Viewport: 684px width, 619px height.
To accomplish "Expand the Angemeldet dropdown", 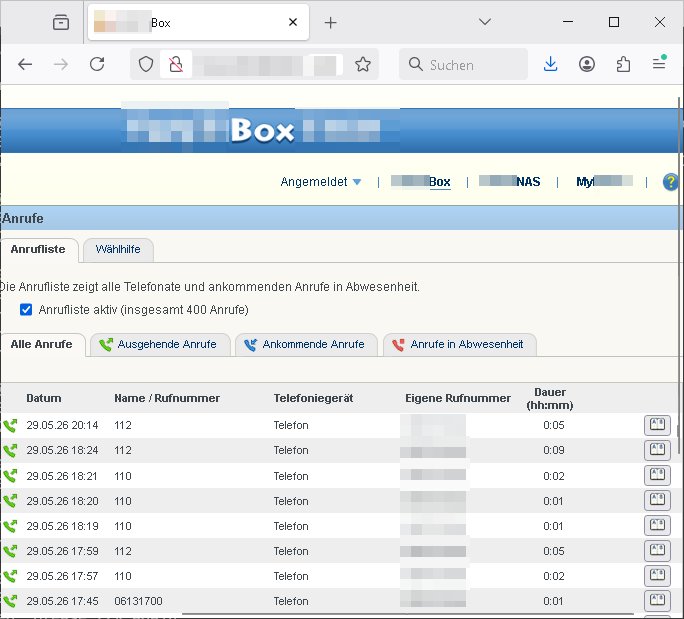I will [x=321, y=181].
